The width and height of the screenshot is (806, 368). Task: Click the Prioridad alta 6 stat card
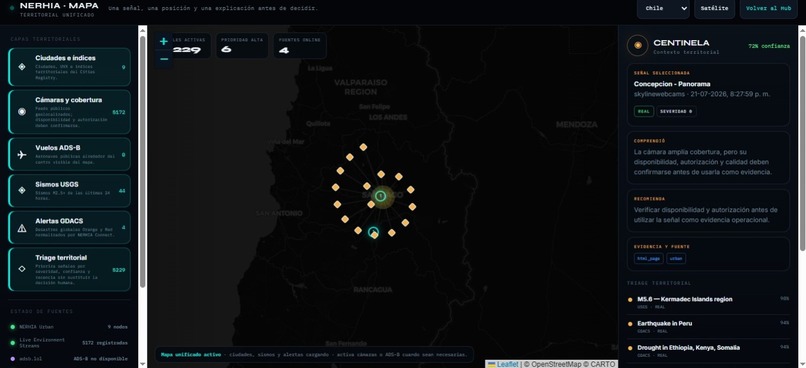(x=242, y=46)
